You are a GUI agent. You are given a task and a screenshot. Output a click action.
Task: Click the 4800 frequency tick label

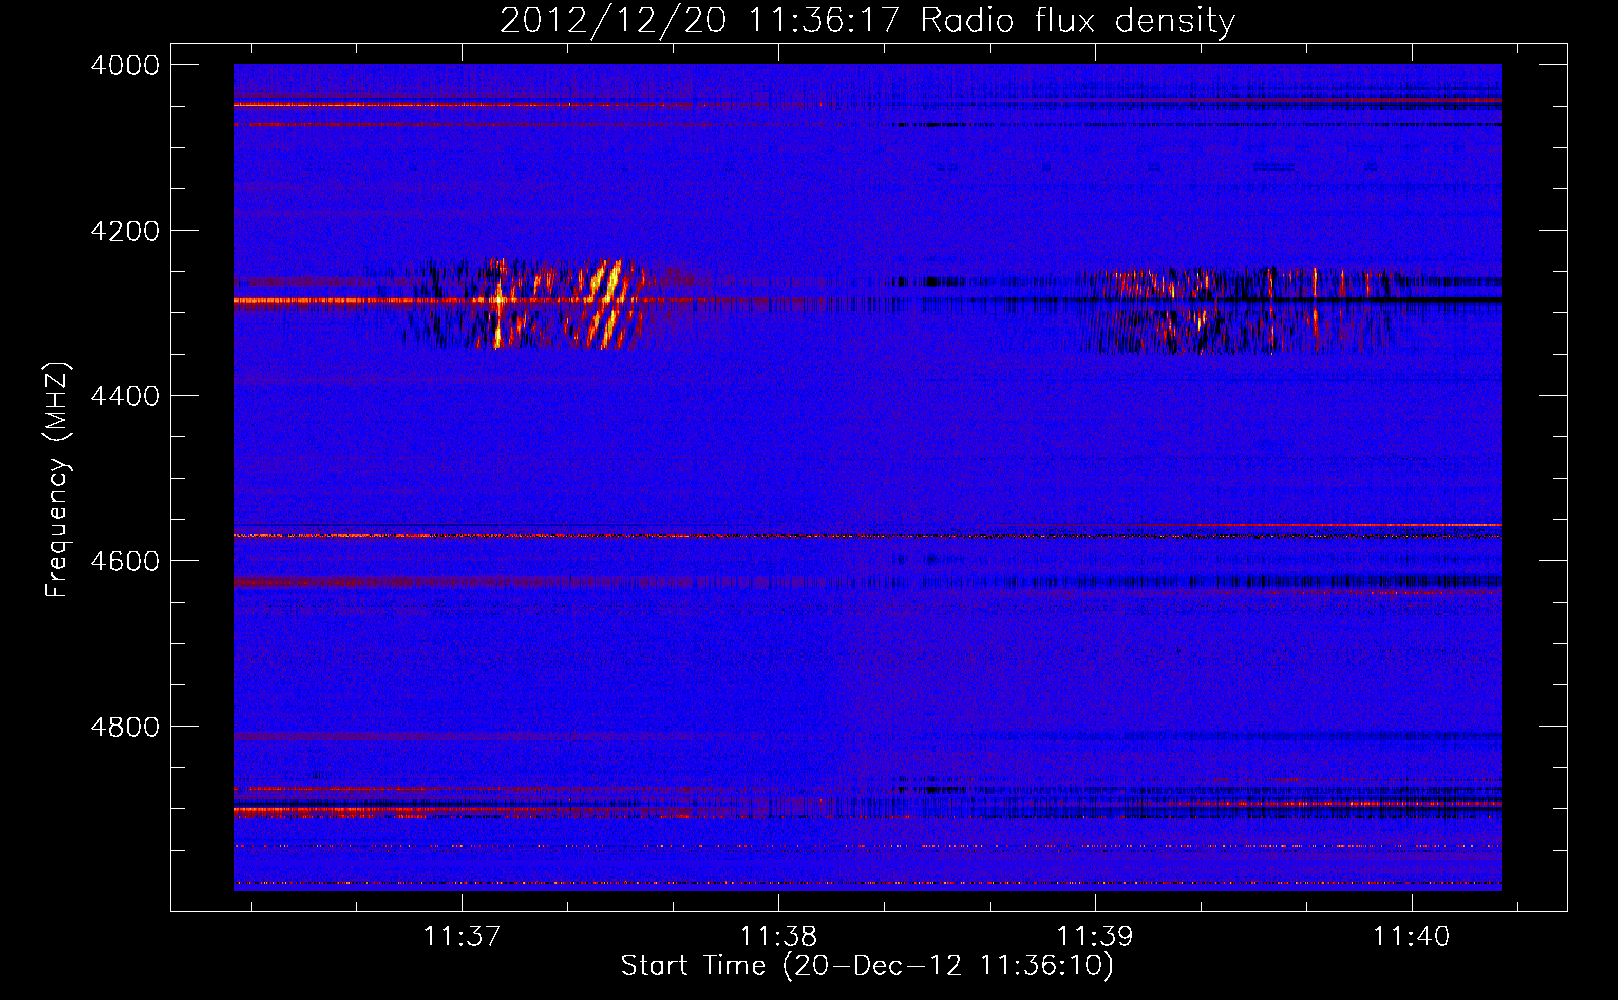tap(125, 727)
